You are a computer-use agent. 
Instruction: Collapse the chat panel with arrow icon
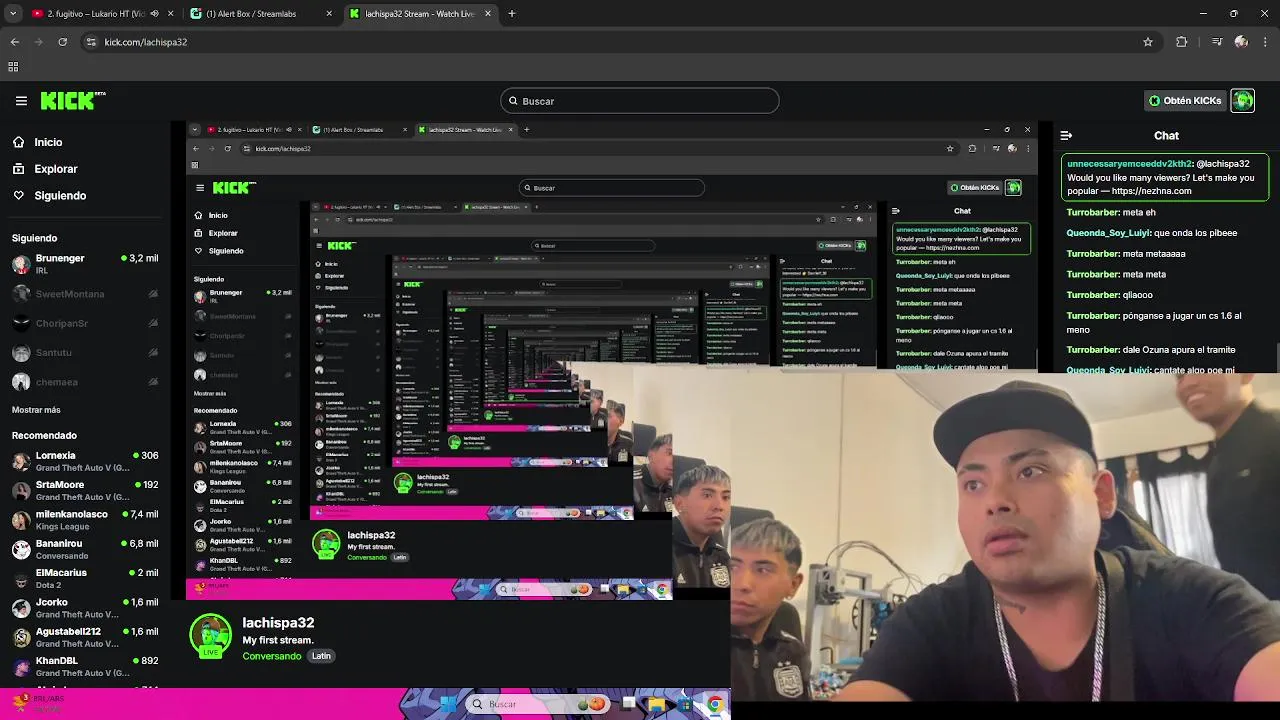(x=1066, y=135)
